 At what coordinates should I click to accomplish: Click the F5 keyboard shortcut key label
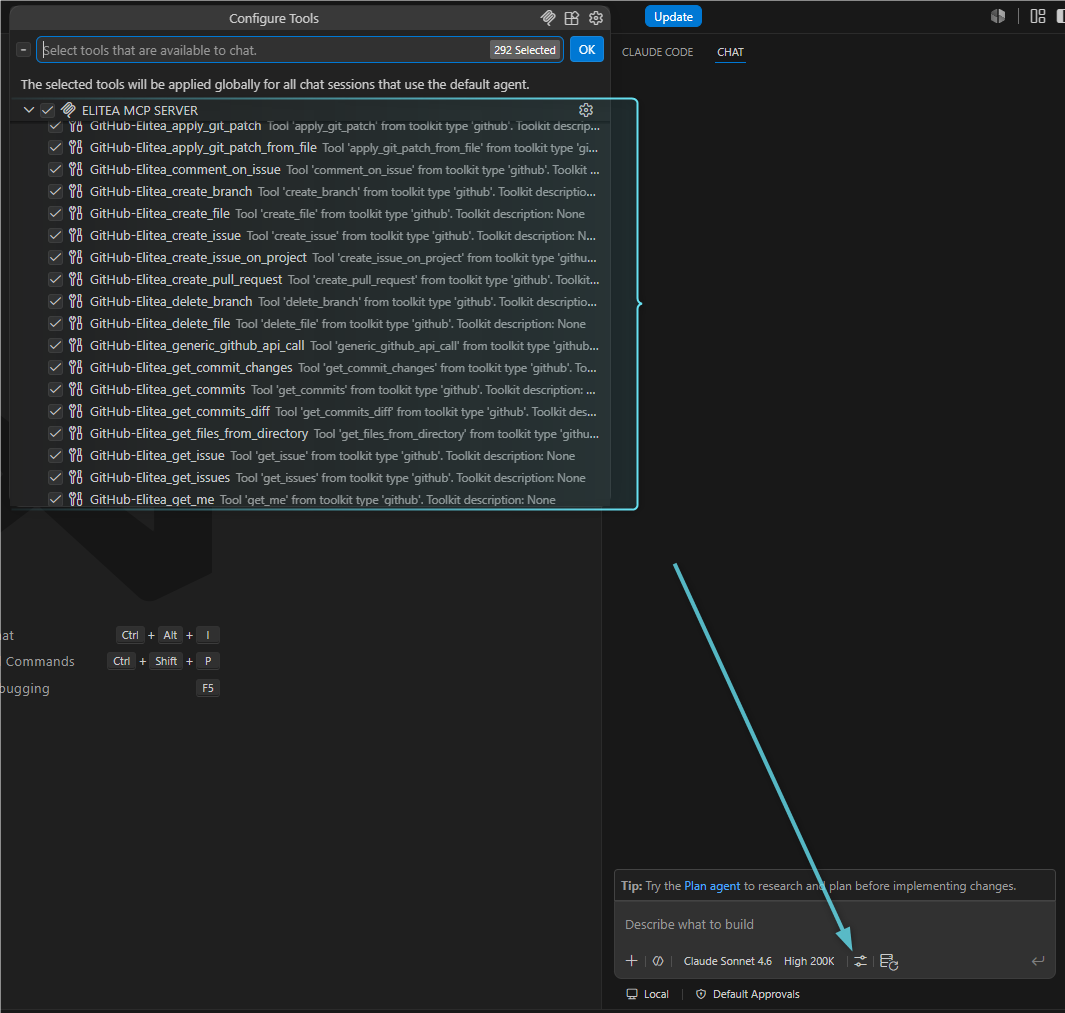208,688
